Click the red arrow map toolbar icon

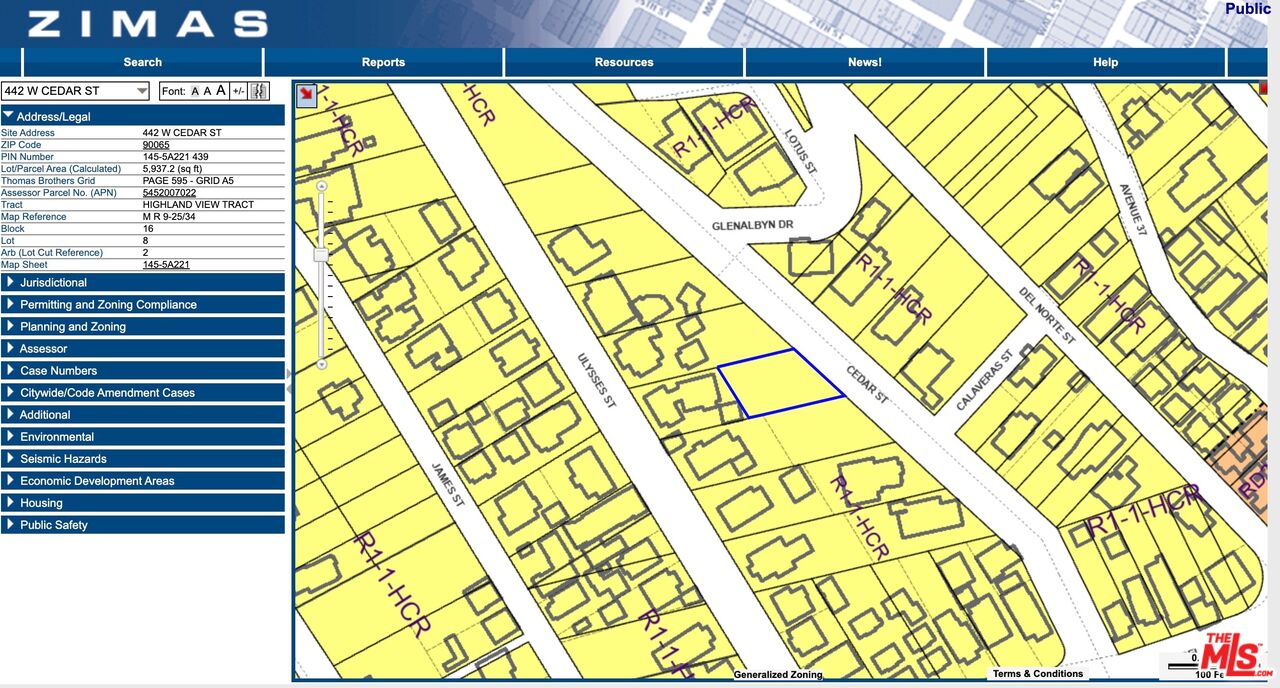coord(307,94)
